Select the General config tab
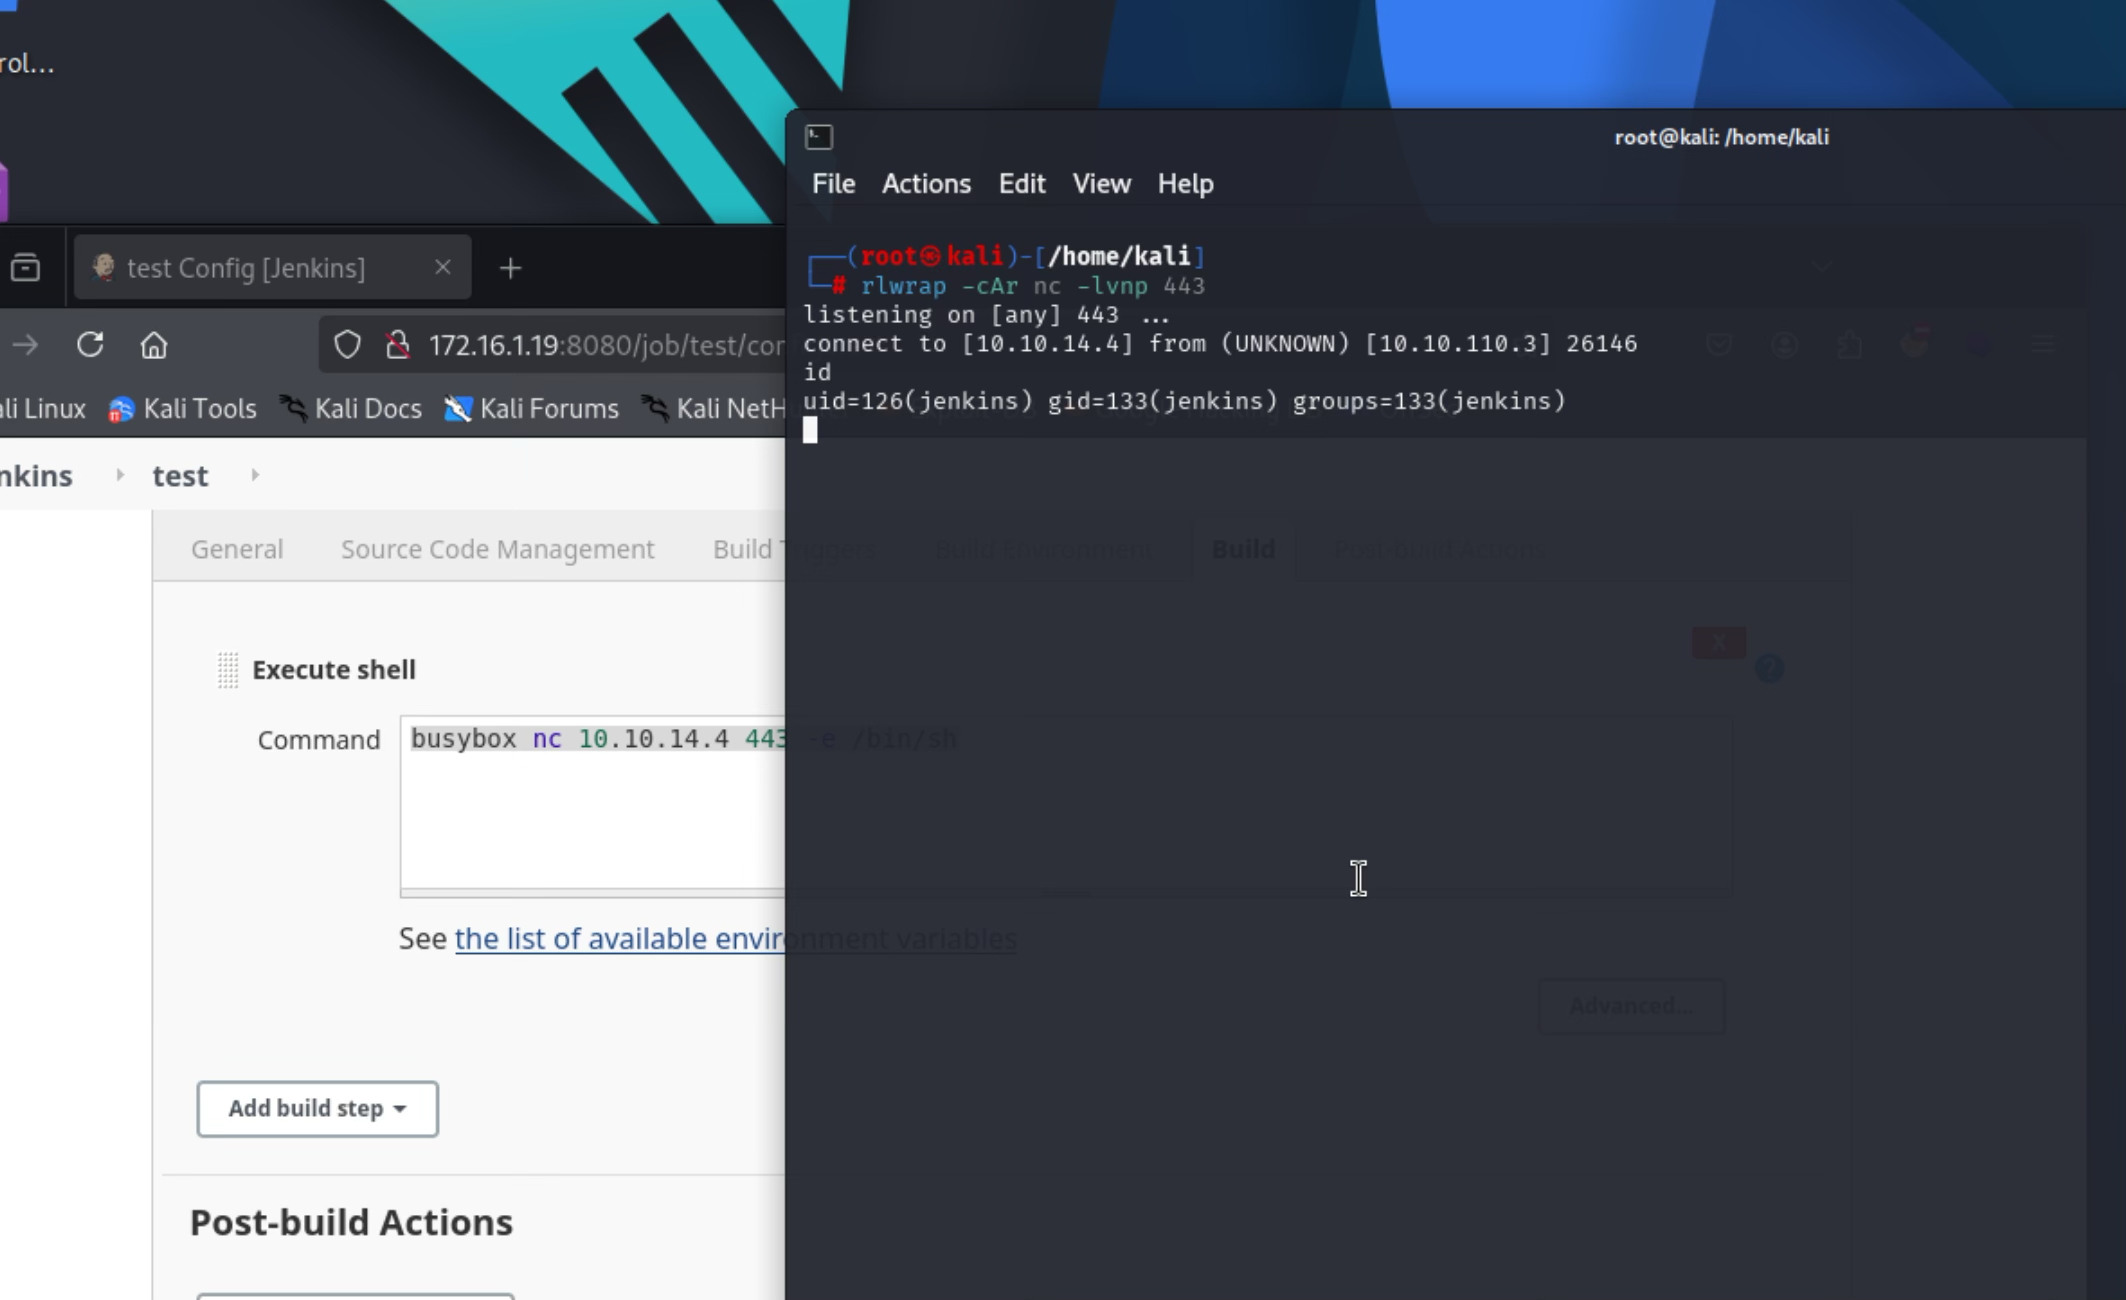The height and width of the screenshot is (1300, 2126). pos(237,549)
